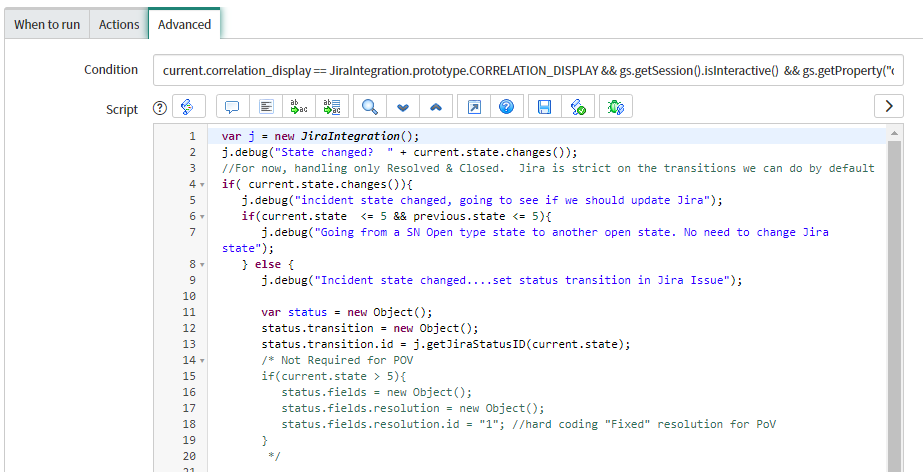Switch to the When to run tab
Screen dimensions: 923x472
pos(47,25)
